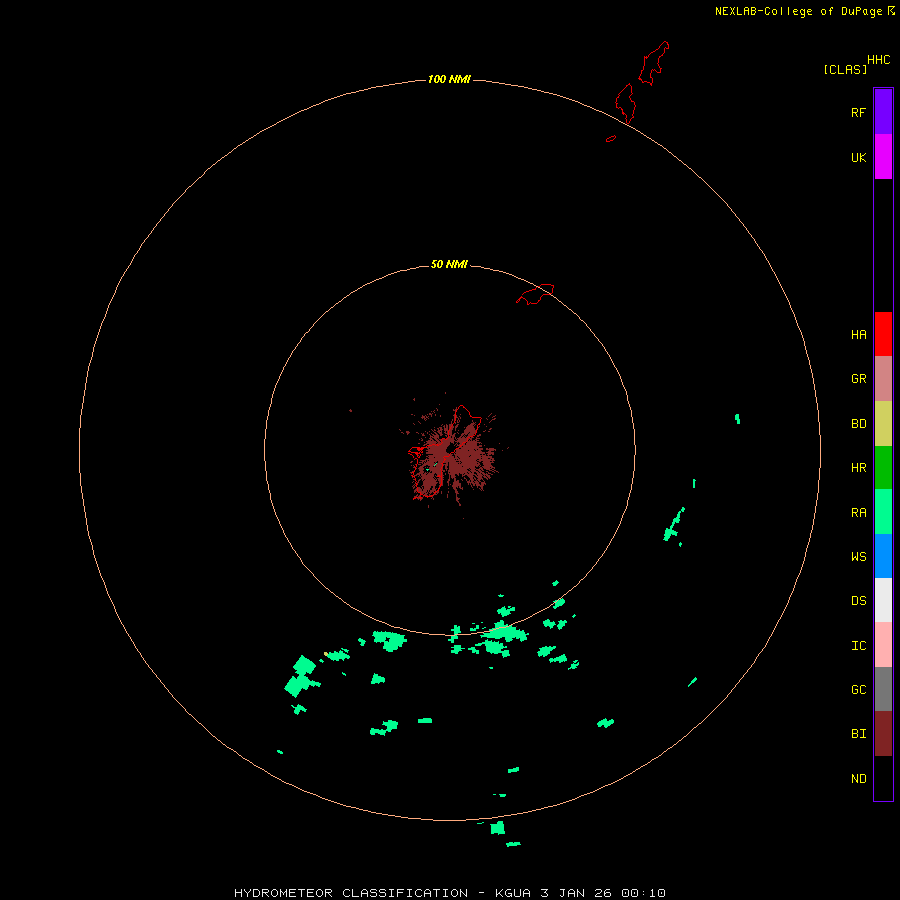Click the 'GR' legend label
900x900 pixels.
[859, 379]
